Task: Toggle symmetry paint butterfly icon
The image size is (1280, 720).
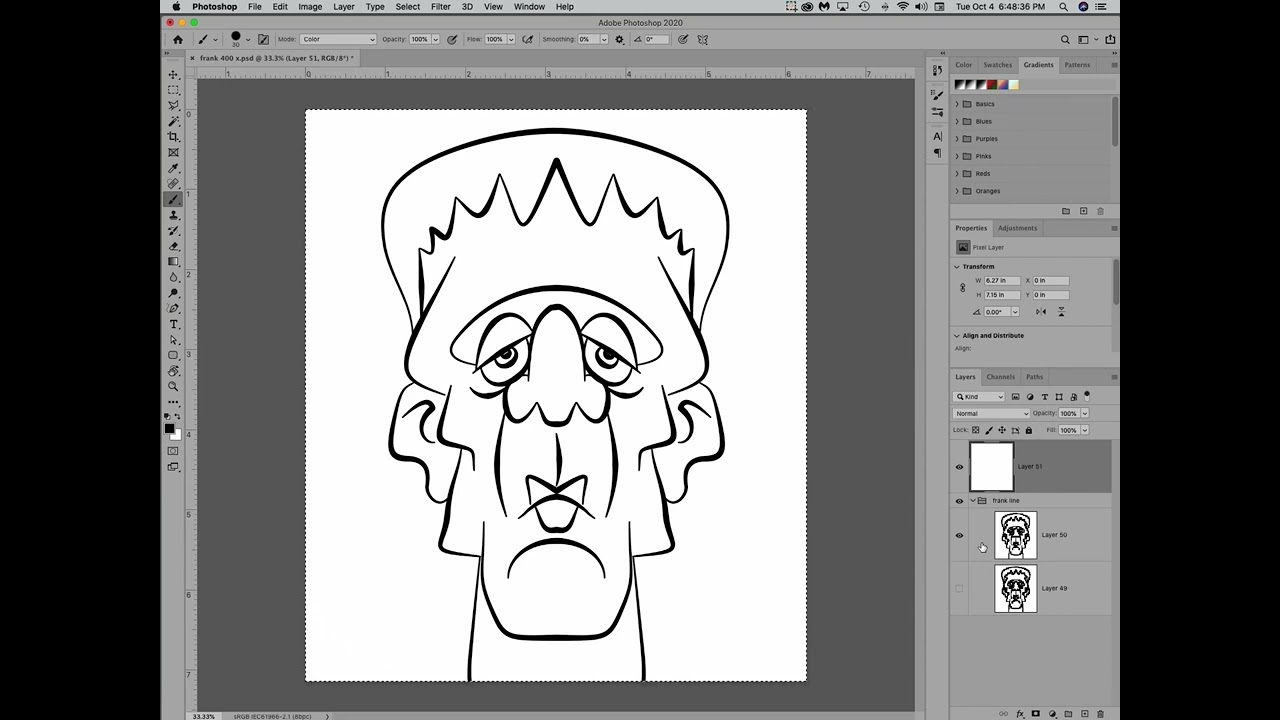Action: pos(703,40)
